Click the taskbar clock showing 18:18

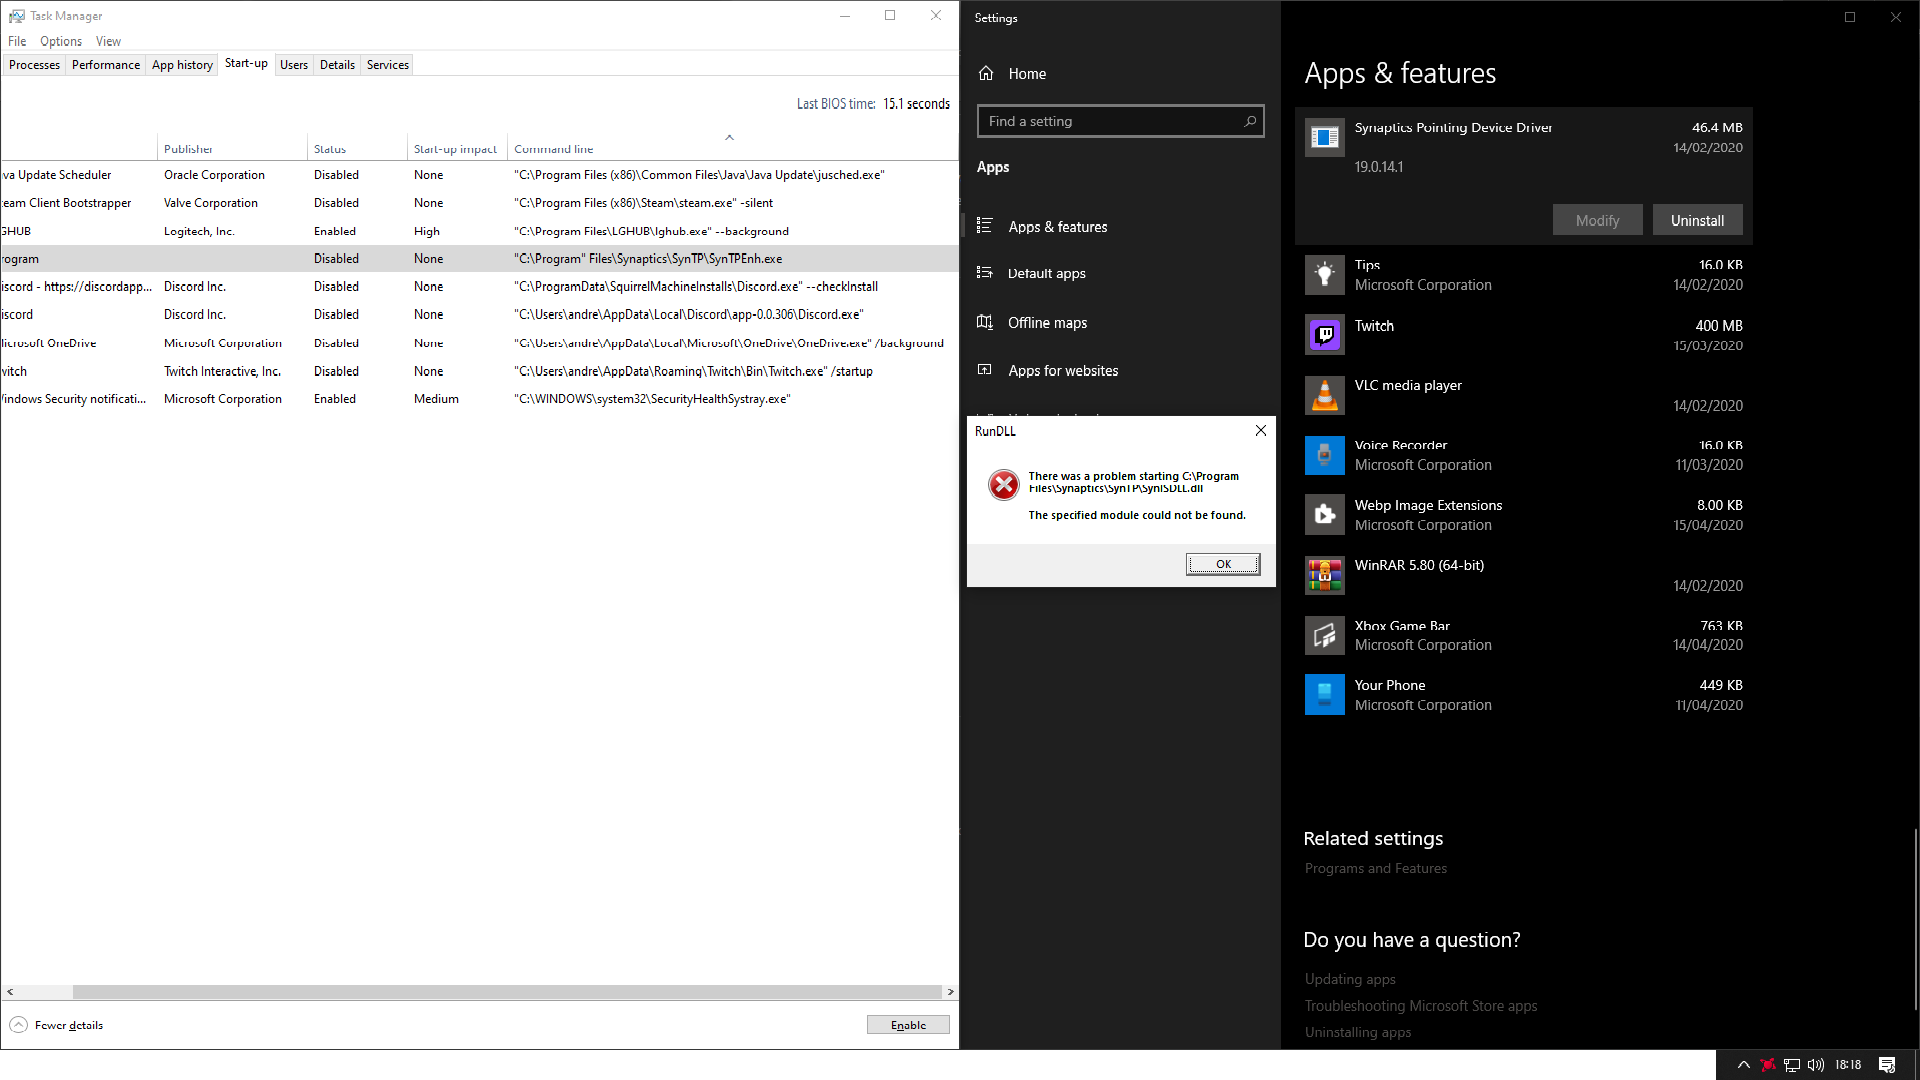1848,1065
